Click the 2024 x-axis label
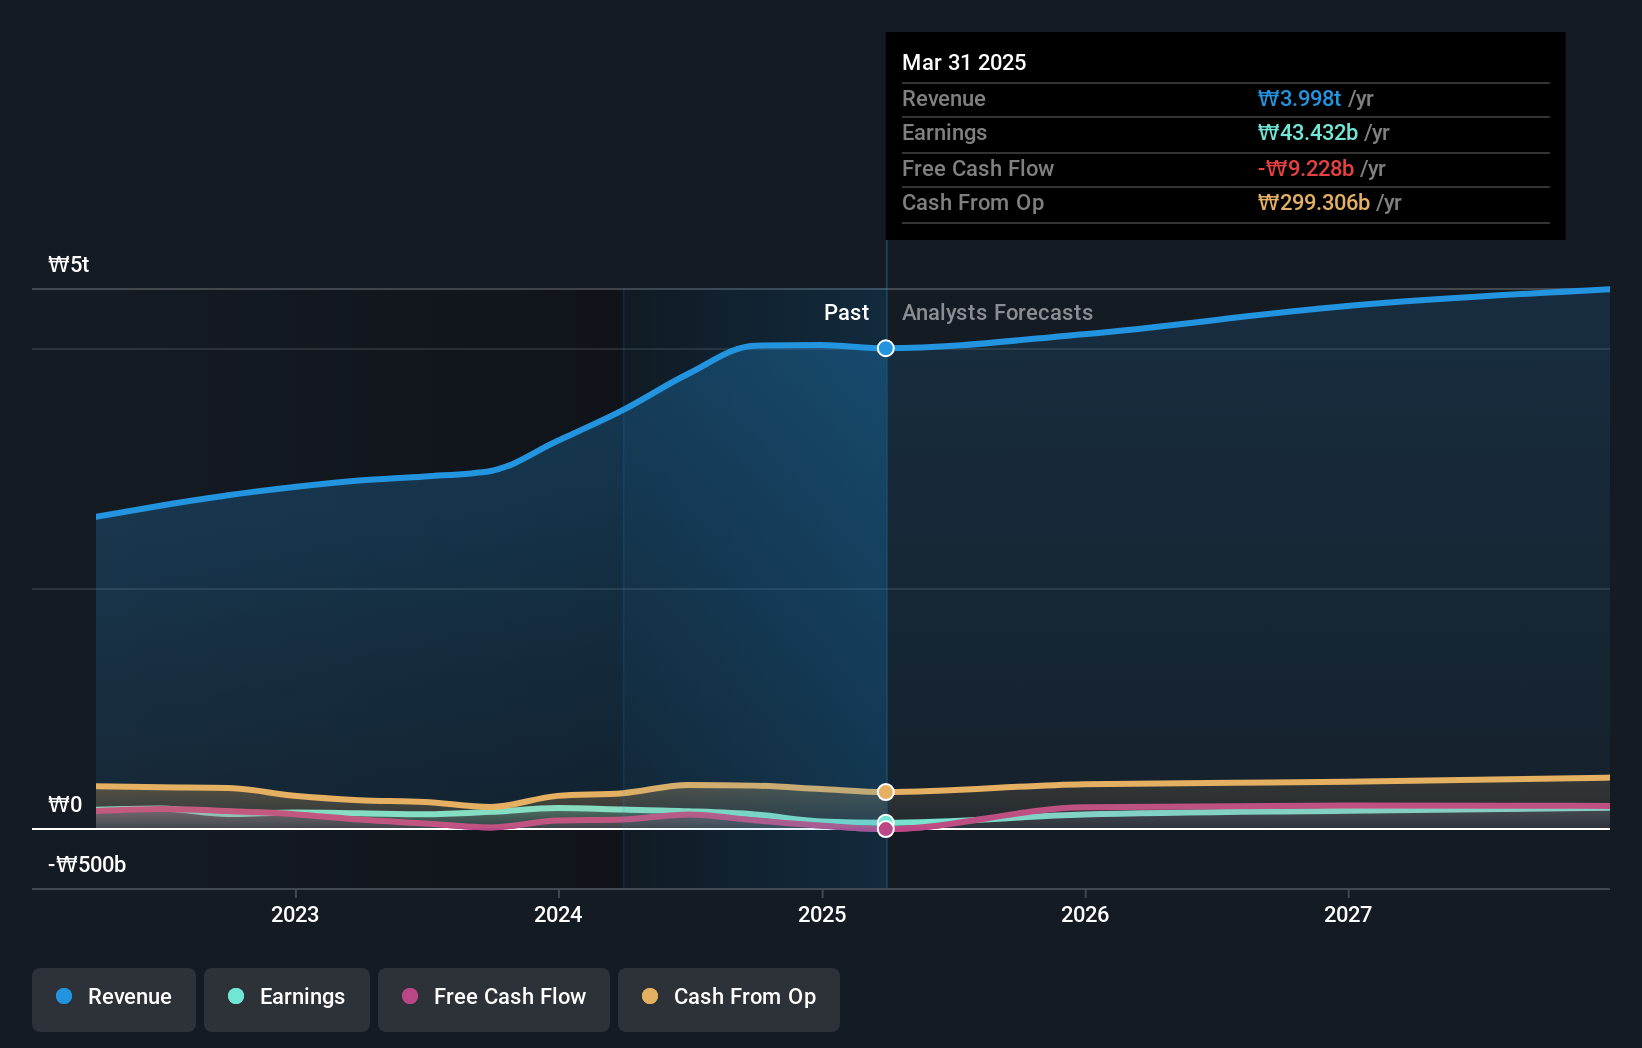Image resolution: width=1642 pixels, height=1048 pixels. (558, 914)
